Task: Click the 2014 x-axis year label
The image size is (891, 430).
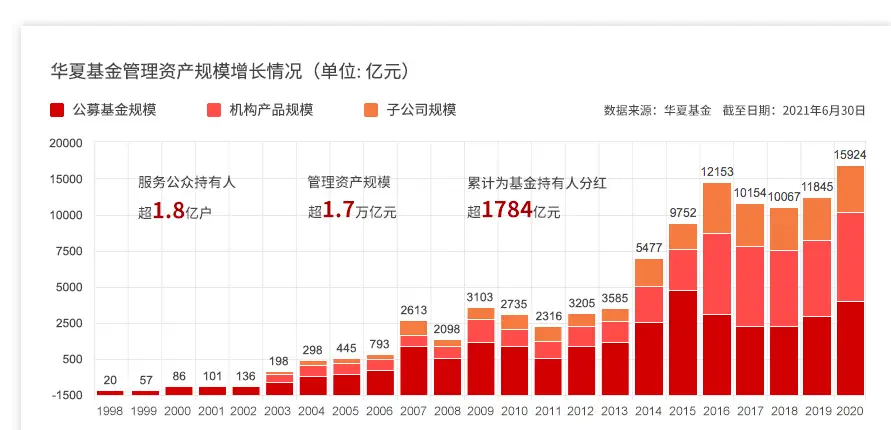Action: point(649,411)
